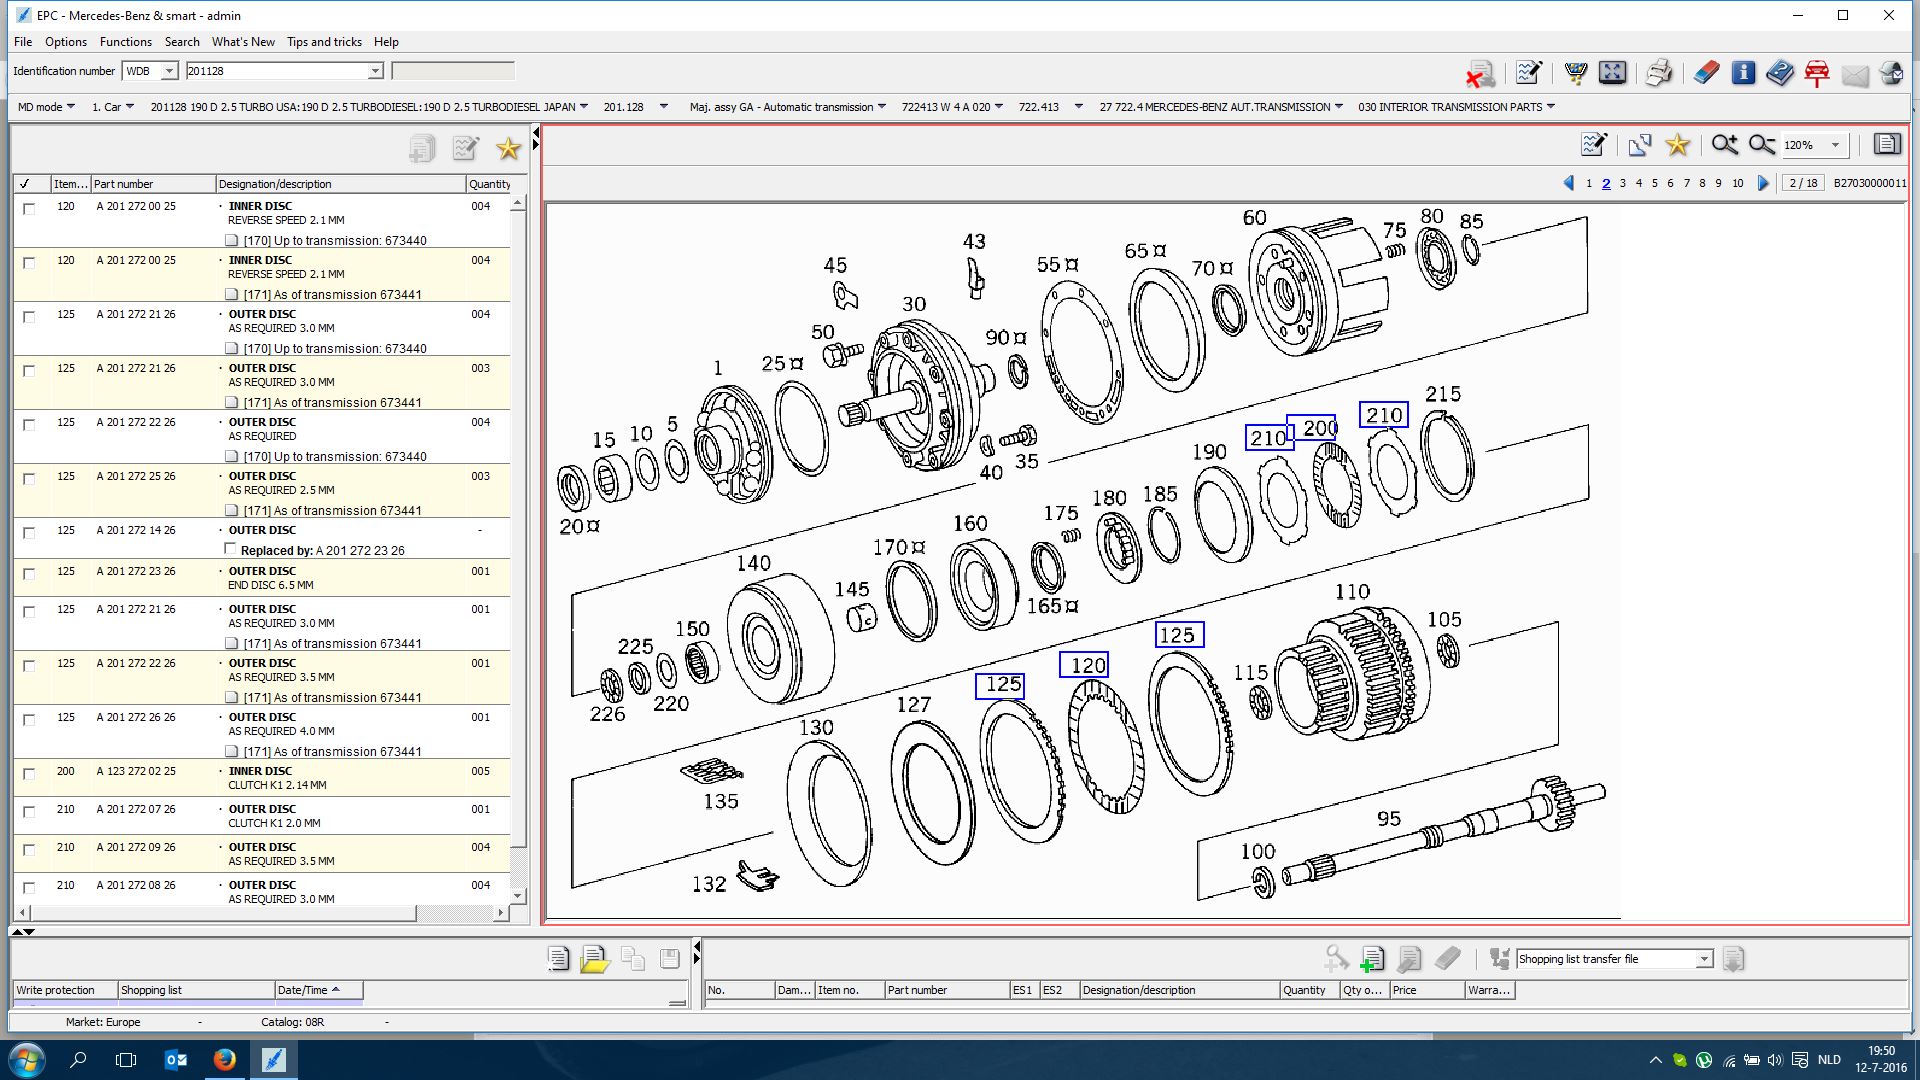
Task: Go to previous diagram page arrow
Action: 1568,183
